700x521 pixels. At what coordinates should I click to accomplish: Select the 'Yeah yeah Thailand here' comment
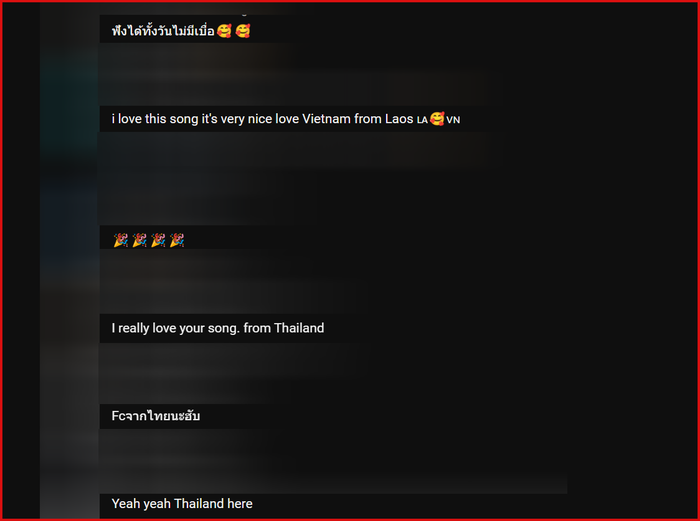(x=182, y=504)
